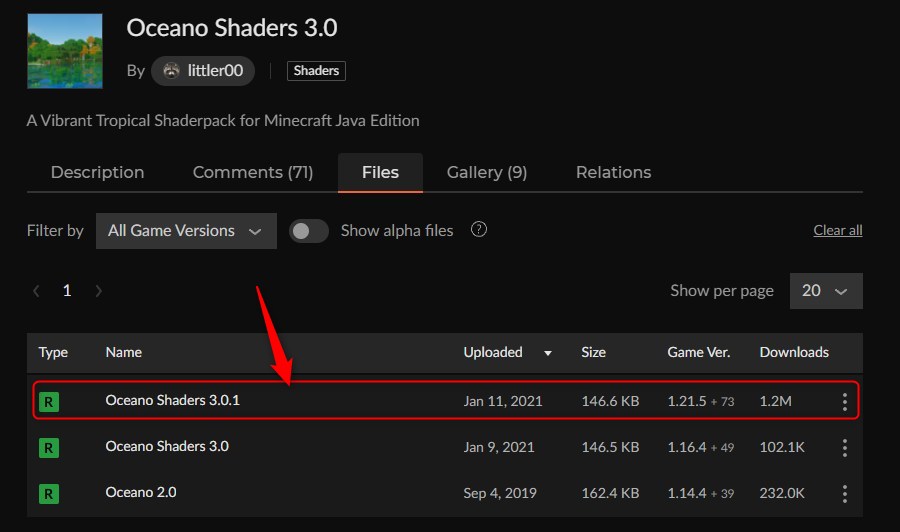900x532 pixels.
Task: Expand the All Game Versions filter
Action: (186, 231)
